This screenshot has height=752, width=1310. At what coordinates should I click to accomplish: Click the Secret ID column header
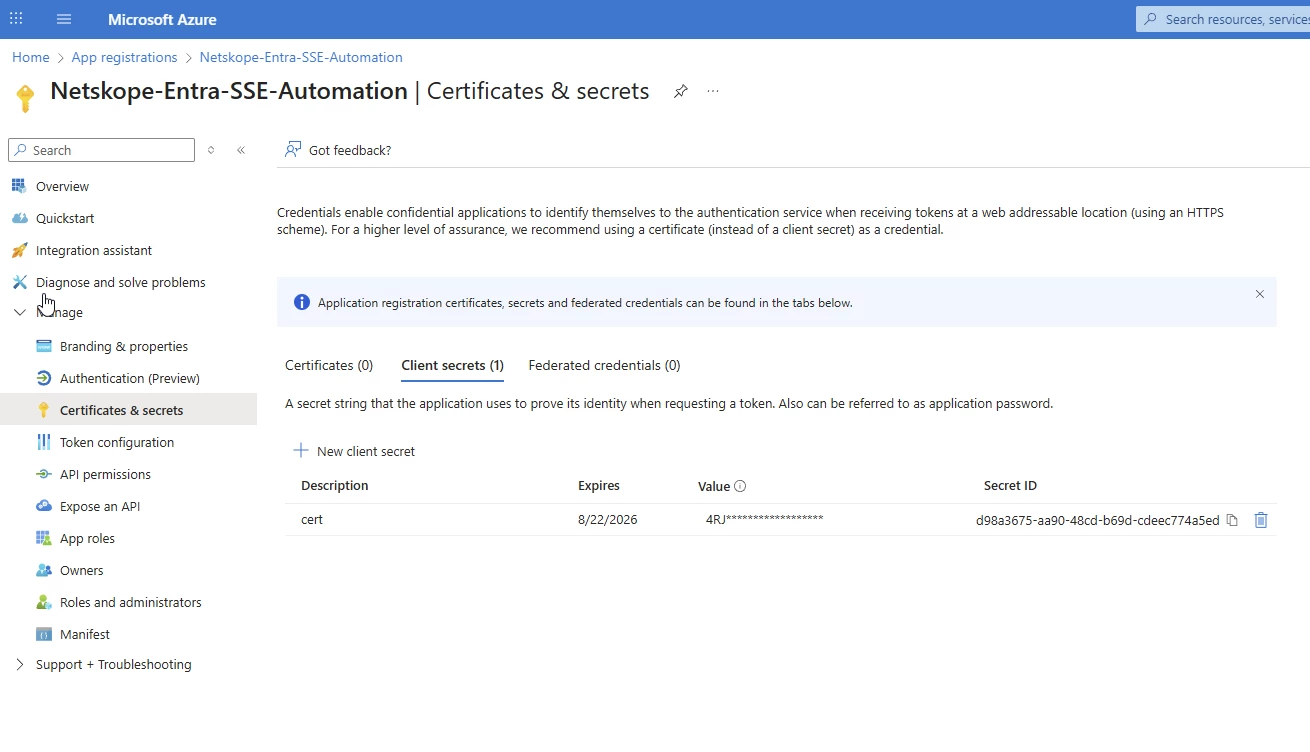tap(1010, 485)
